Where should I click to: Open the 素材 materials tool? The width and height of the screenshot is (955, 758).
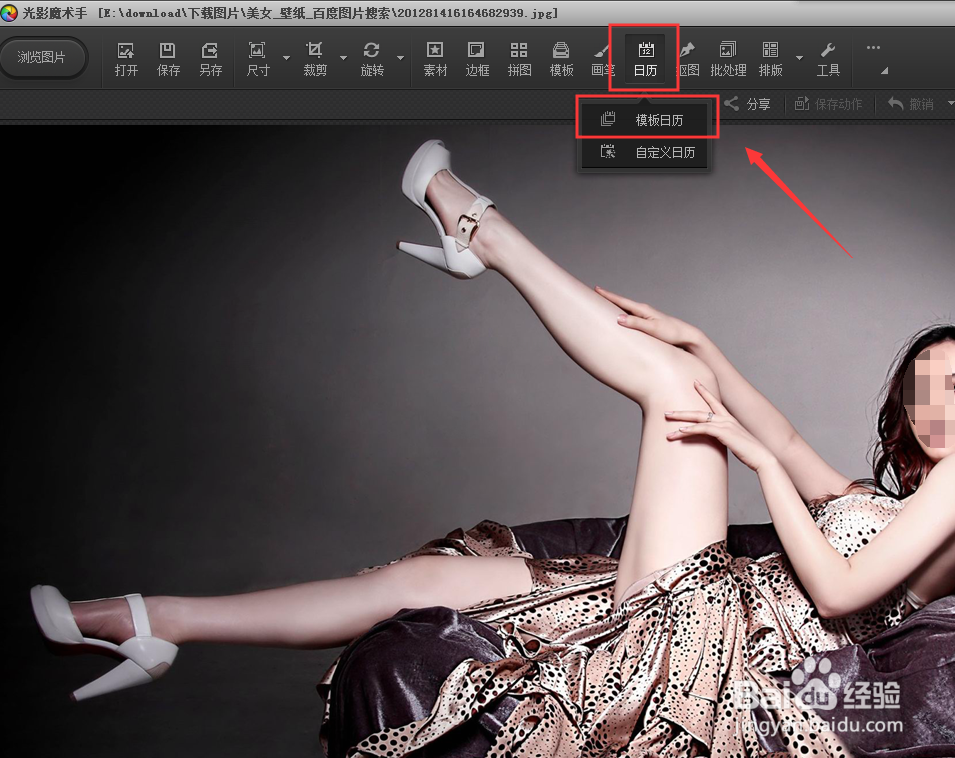[x=435, y=59]
